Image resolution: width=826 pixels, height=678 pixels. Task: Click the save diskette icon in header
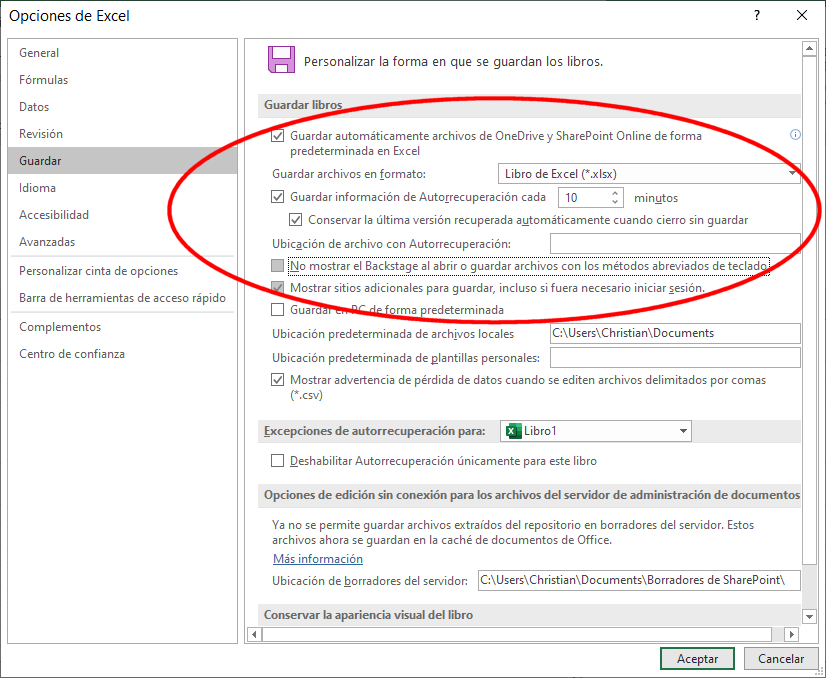(280, 60)
